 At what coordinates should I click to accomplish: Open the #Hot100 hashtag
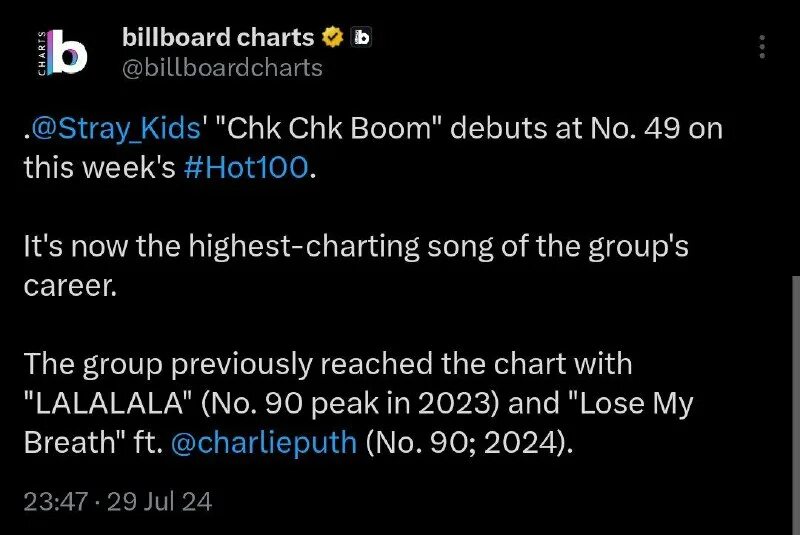point(246,167)
